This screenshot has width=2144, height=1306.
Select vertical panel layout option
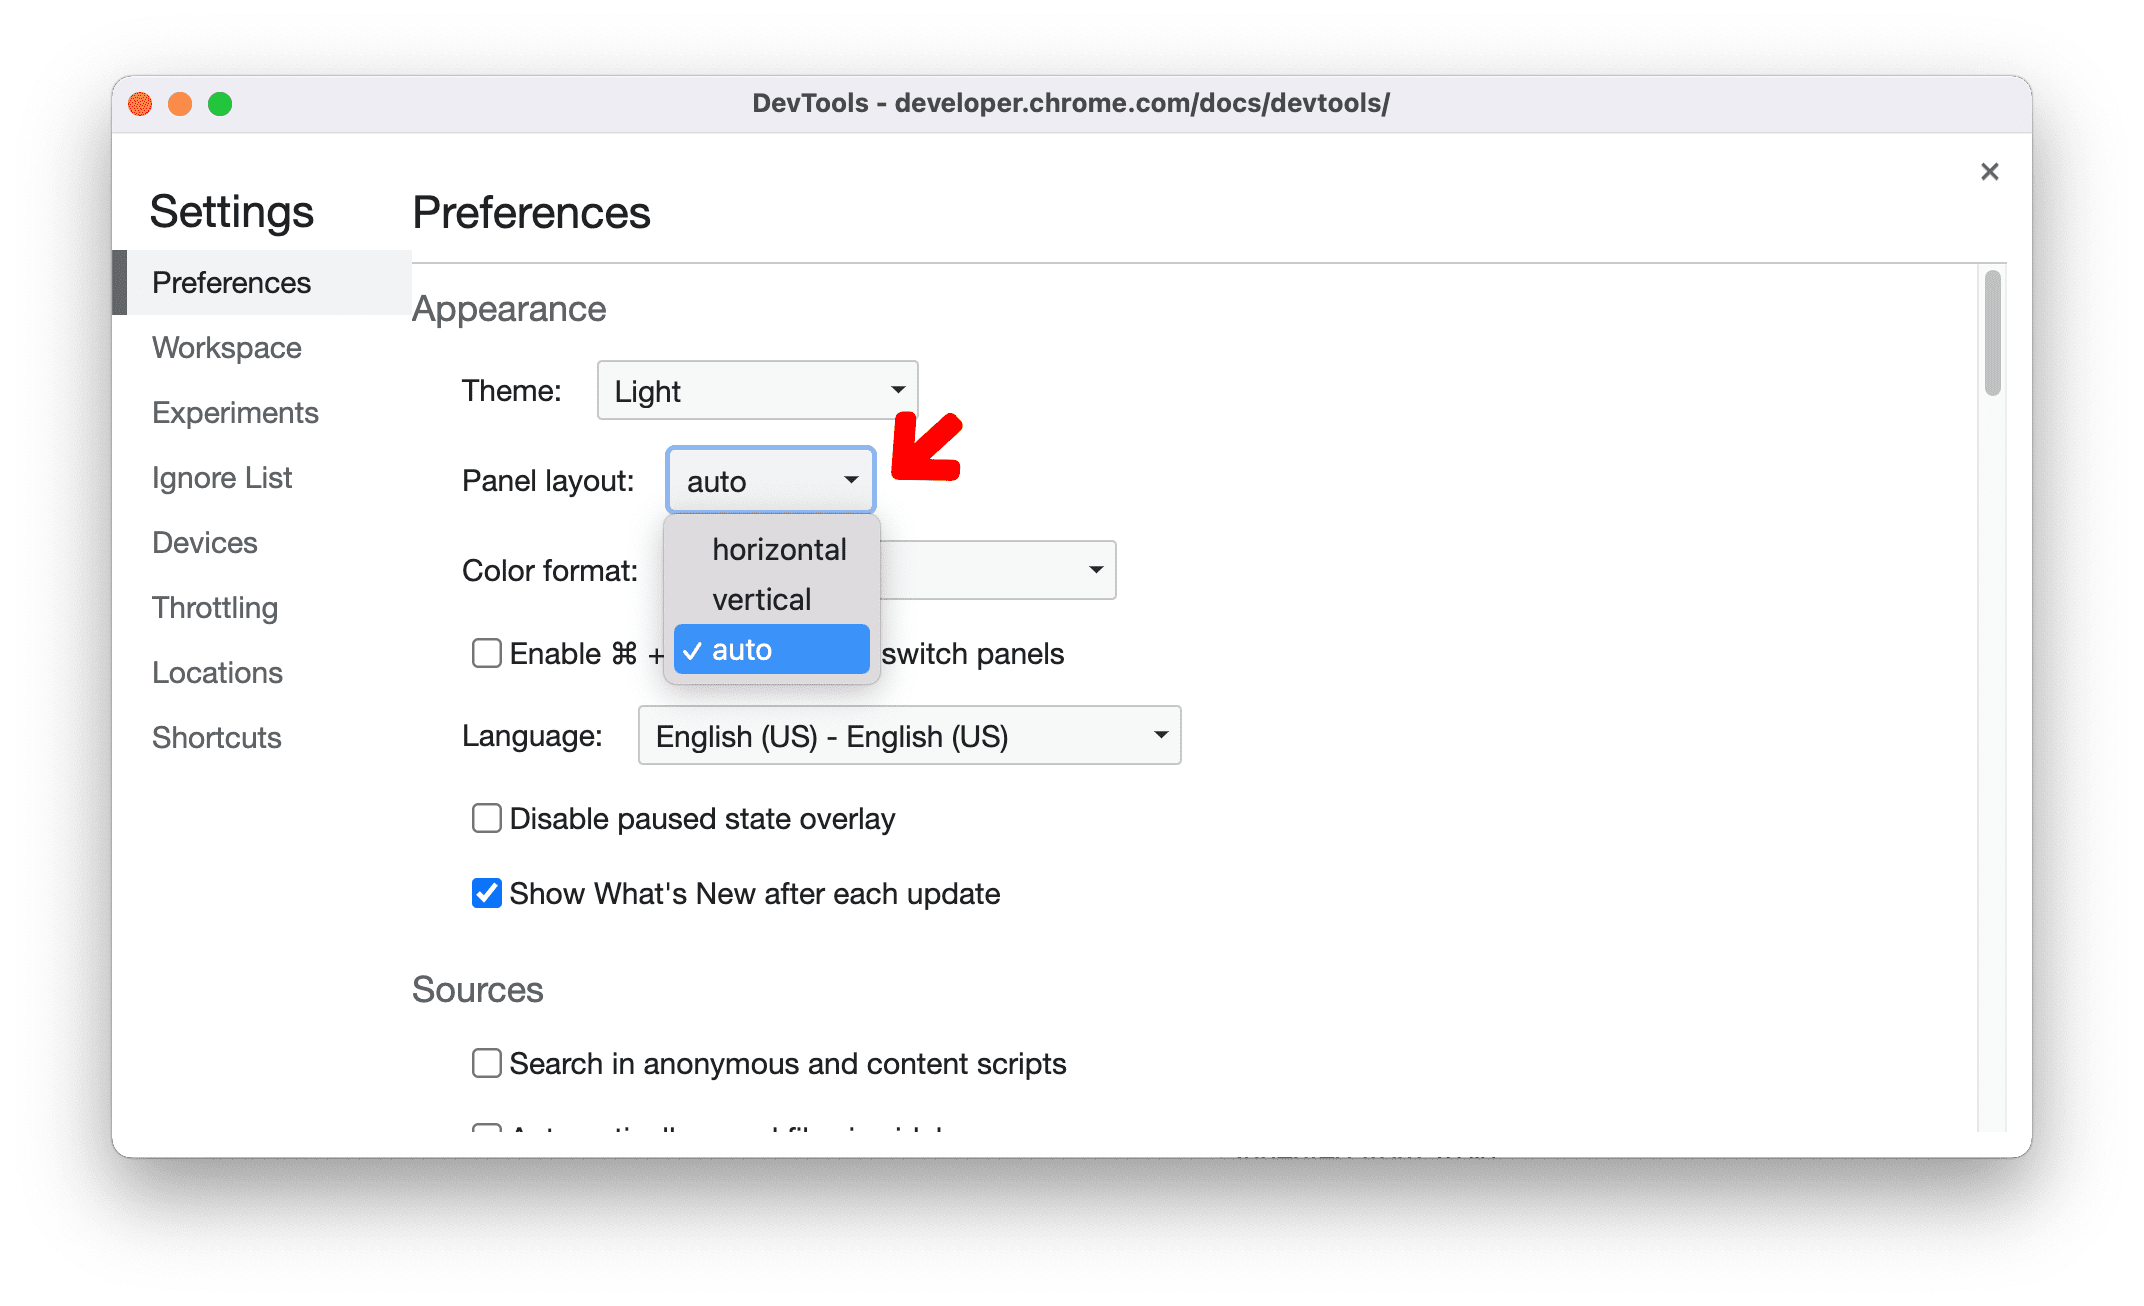761,599
